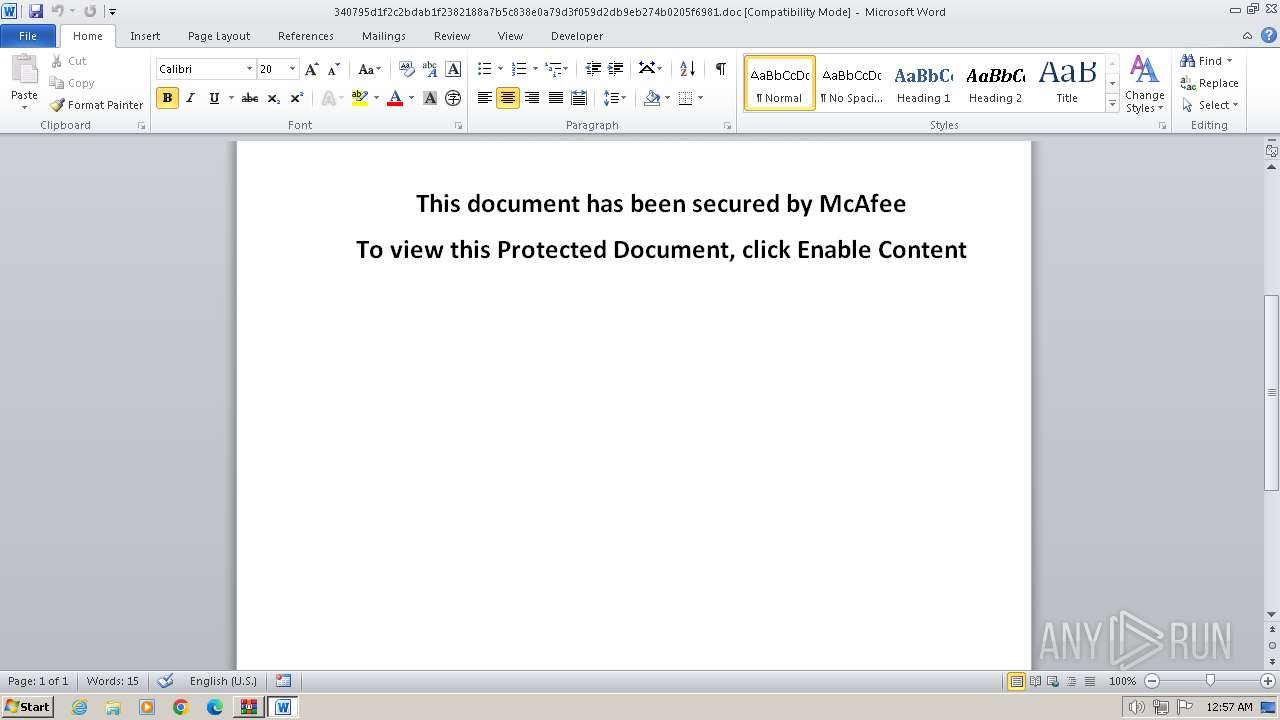The width and height of the screenshot is (1280, 720).
Task: Save document from Quick Access Toolbar
Action: click(x=36, y=11)
